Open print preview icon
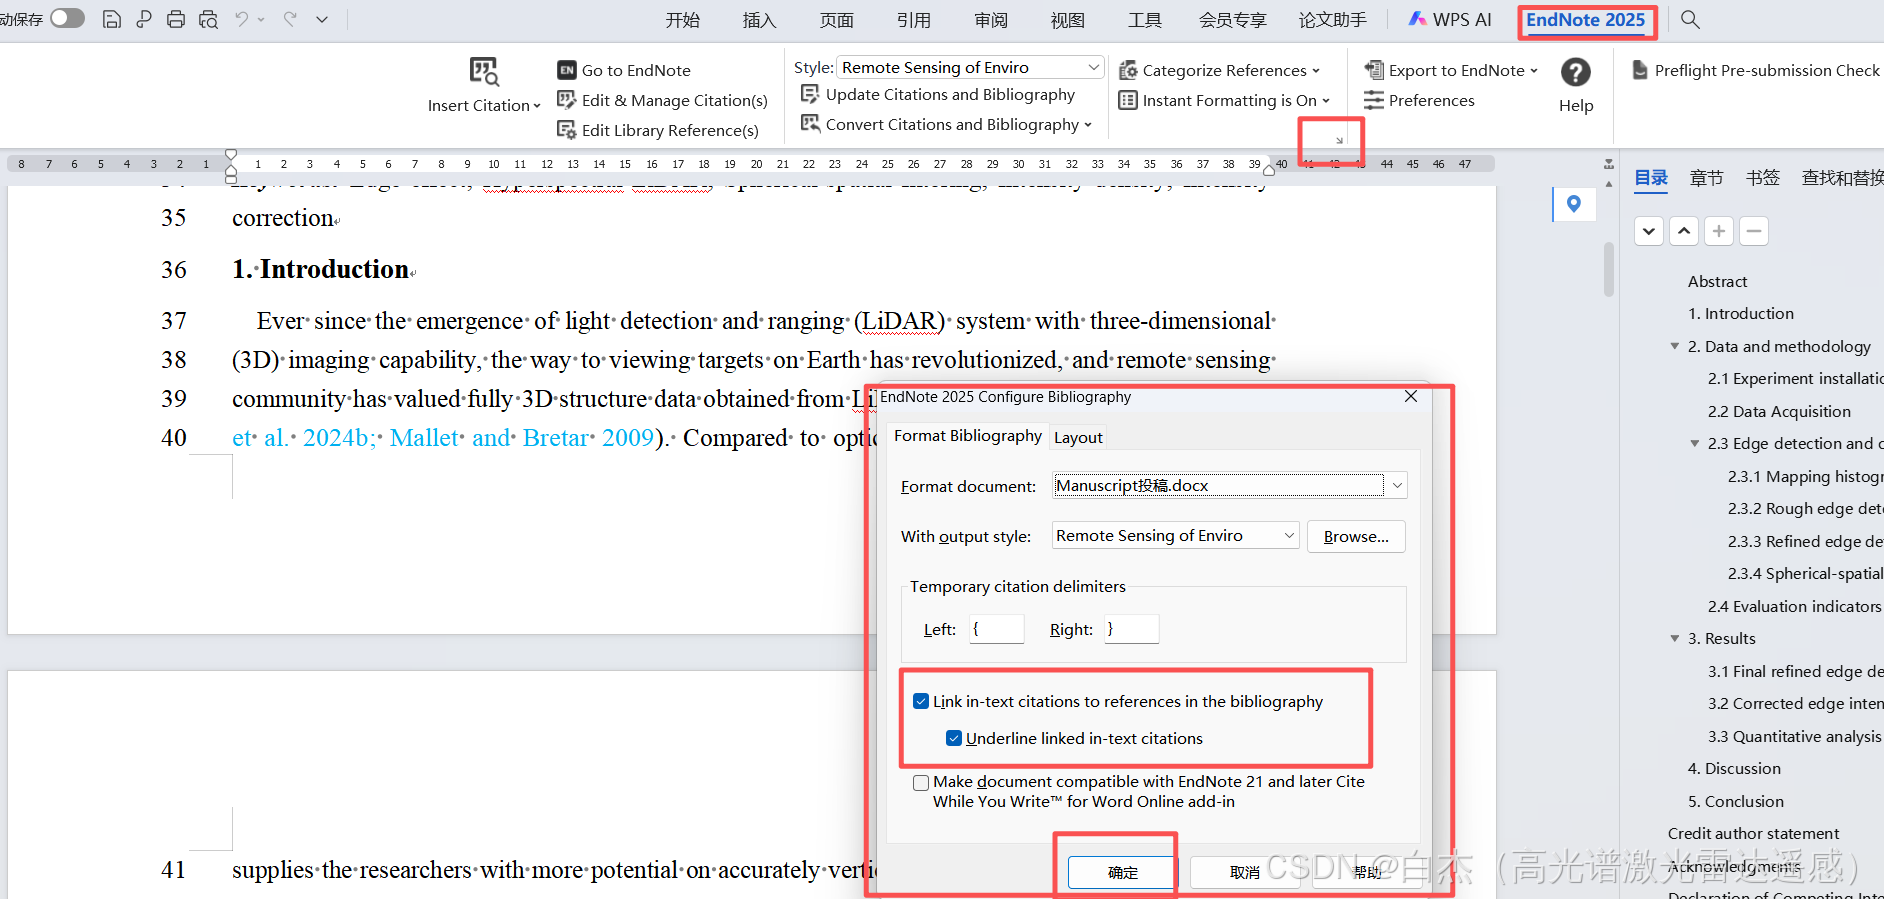Image resolution: width=1884 pixels, height=899 pixels. click(208, 19)
